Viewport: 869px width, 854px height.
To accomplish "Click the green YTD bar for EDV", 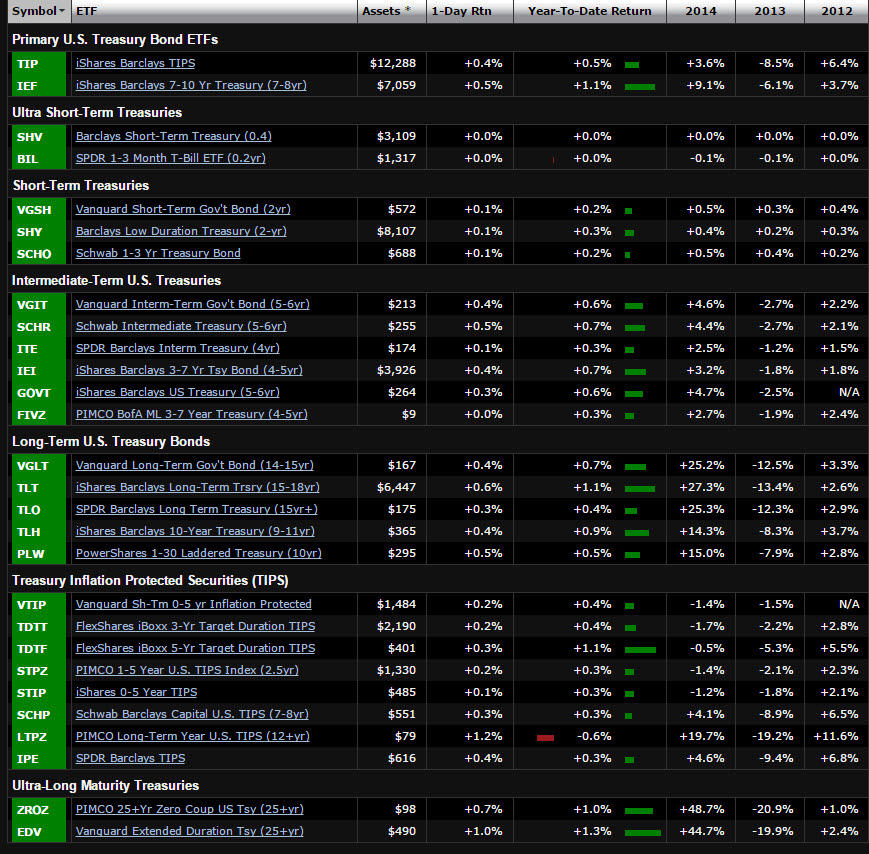I will (642, 831).
